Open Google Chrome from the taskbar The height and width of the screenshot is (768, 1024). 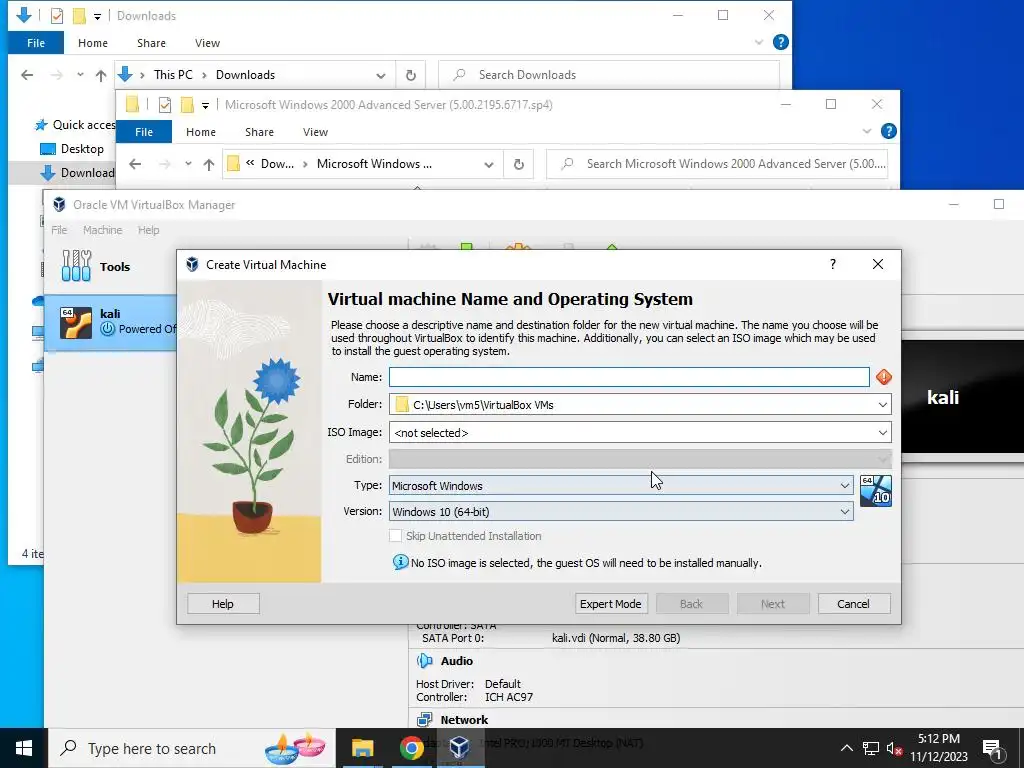[x=411, y=748]
